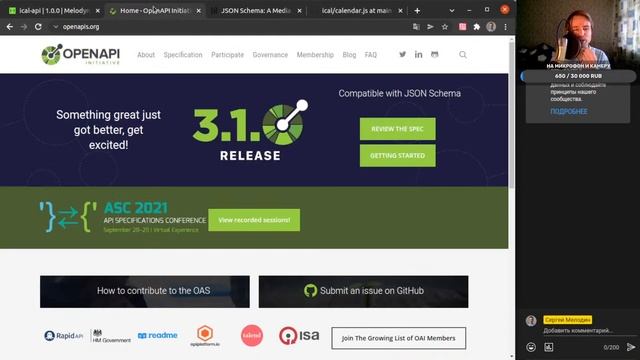Attach an image in the chat box
The height and width of the screenshot is (360, 640).
coord(549,347)
